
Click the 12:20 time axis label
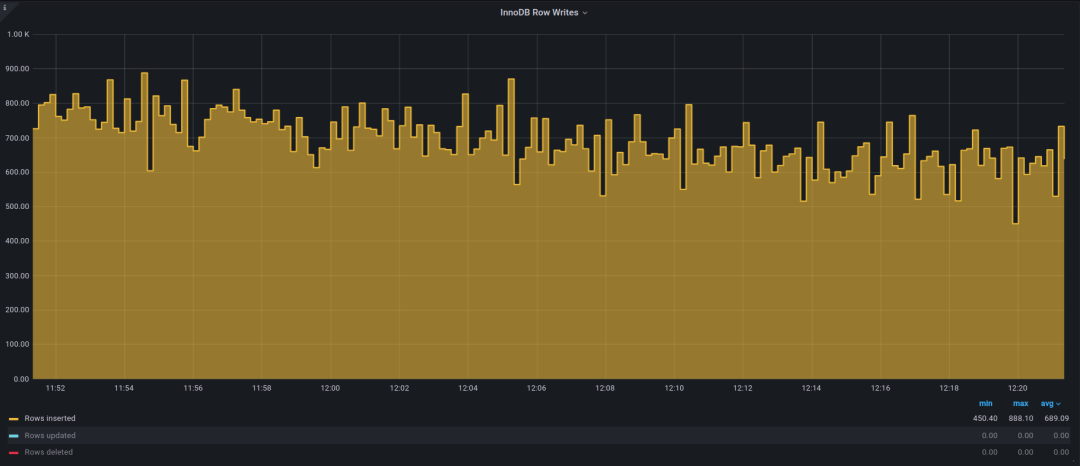1017,388
